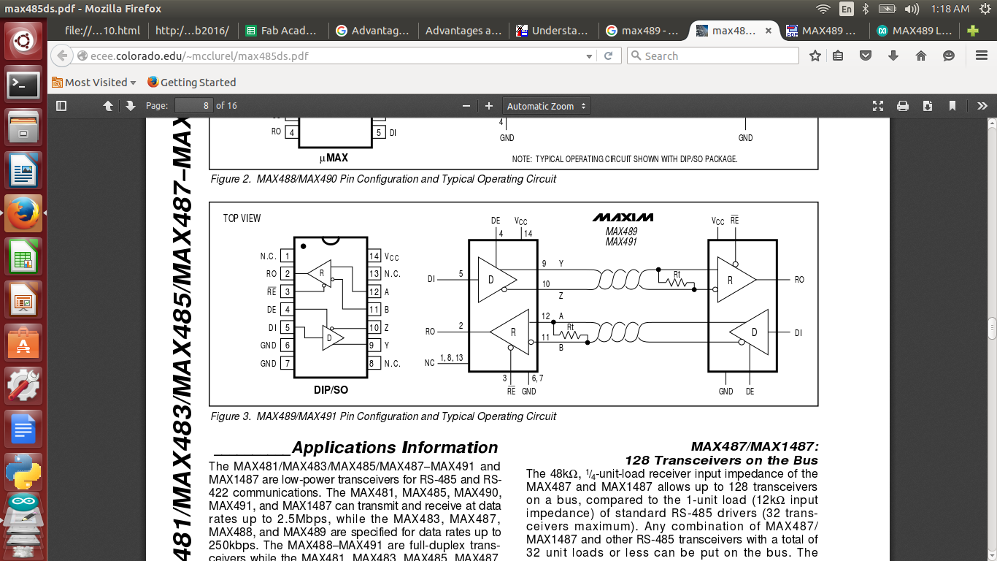Image resolution: width=997 pixels, height=561 pixels.
Task: Switch to Fab Acad... tab
Action: (x=282, y=31)
